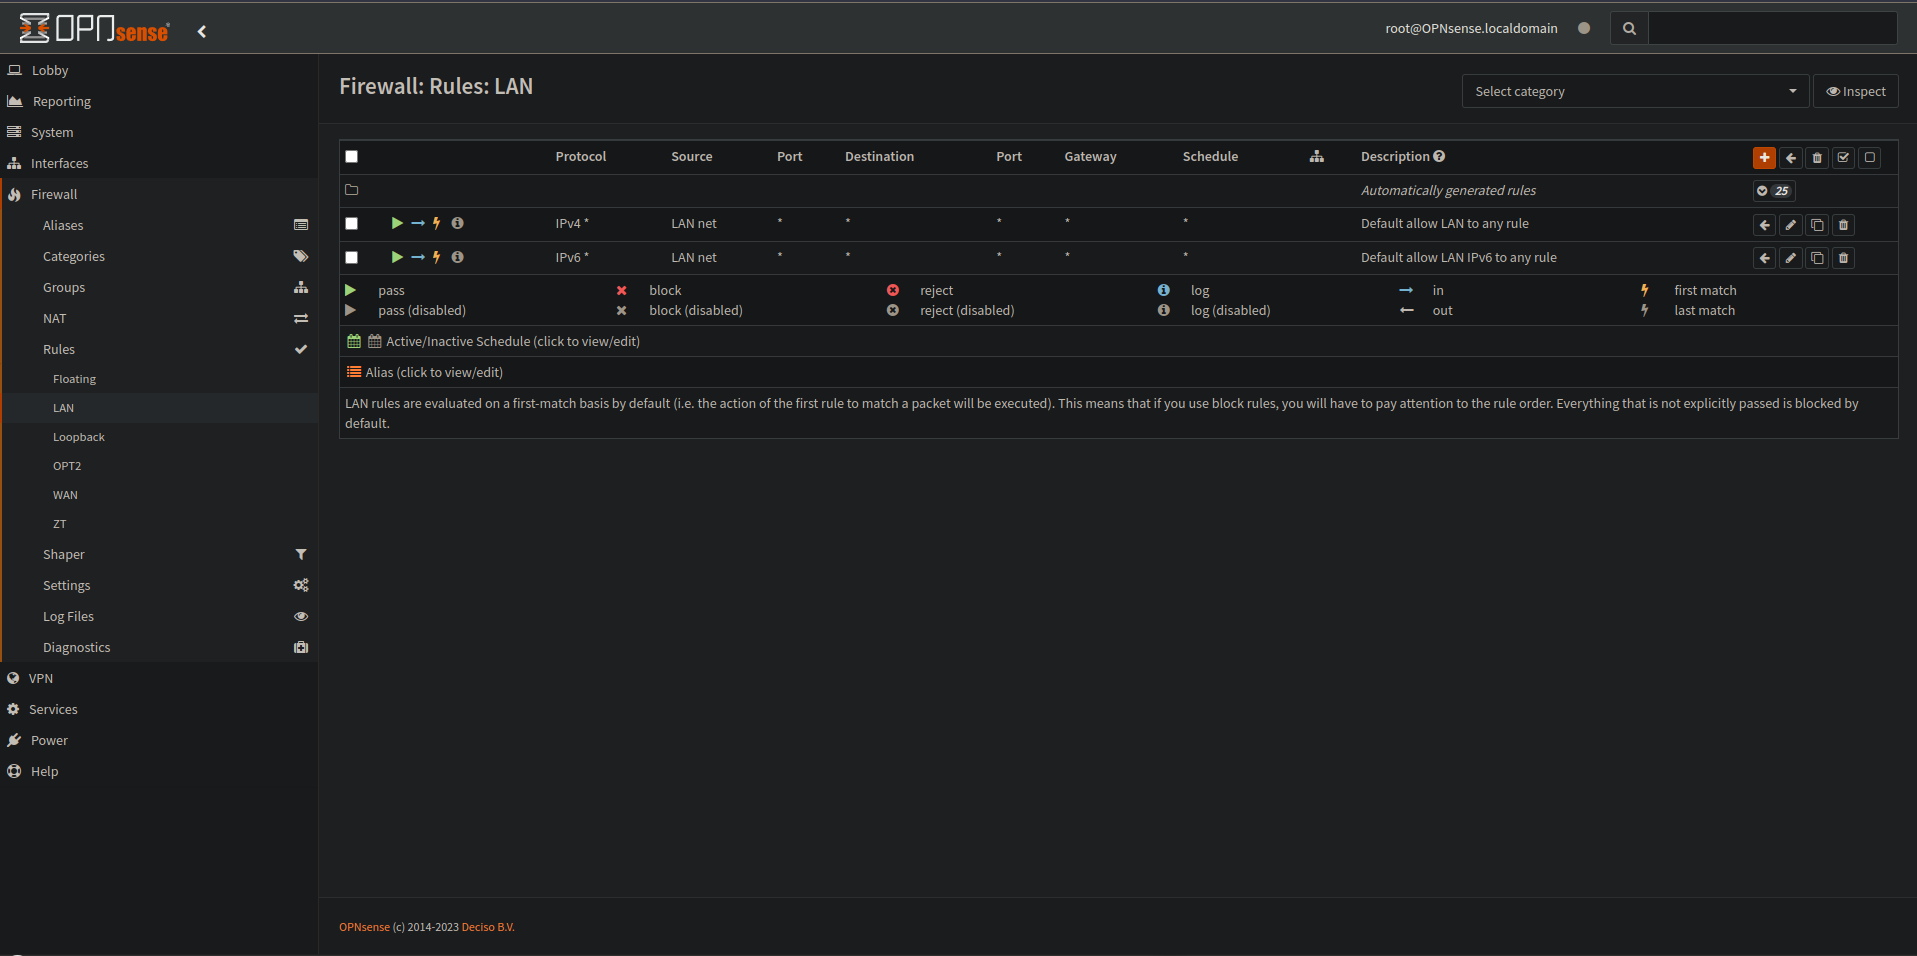Expand the VPN menu in the sidebar
1917x956 pixels.
pos(159,678)
